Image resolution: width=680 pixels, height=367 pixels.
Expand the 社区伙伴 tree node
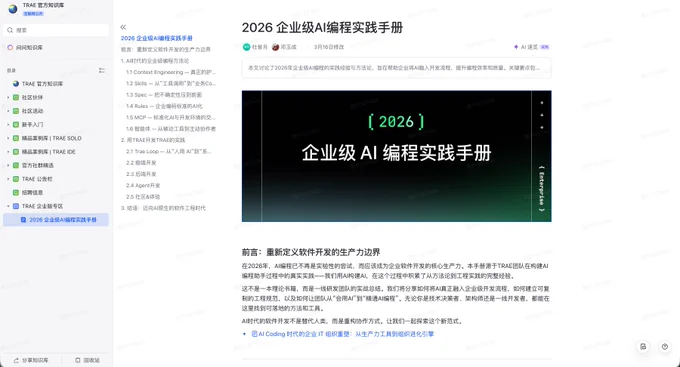coord(8,97)
